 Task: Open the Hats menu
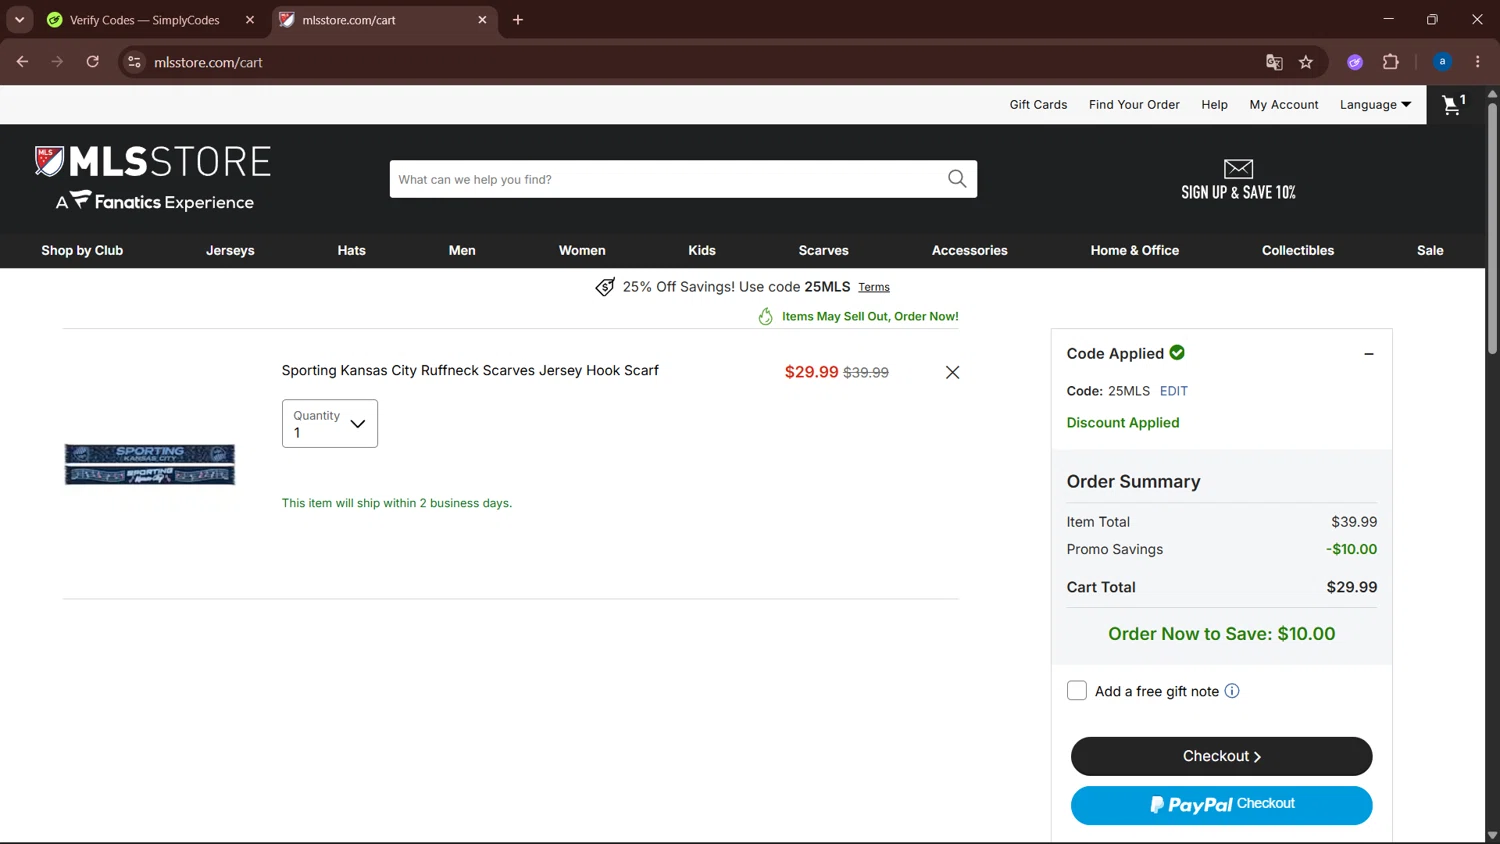point(352,250)
